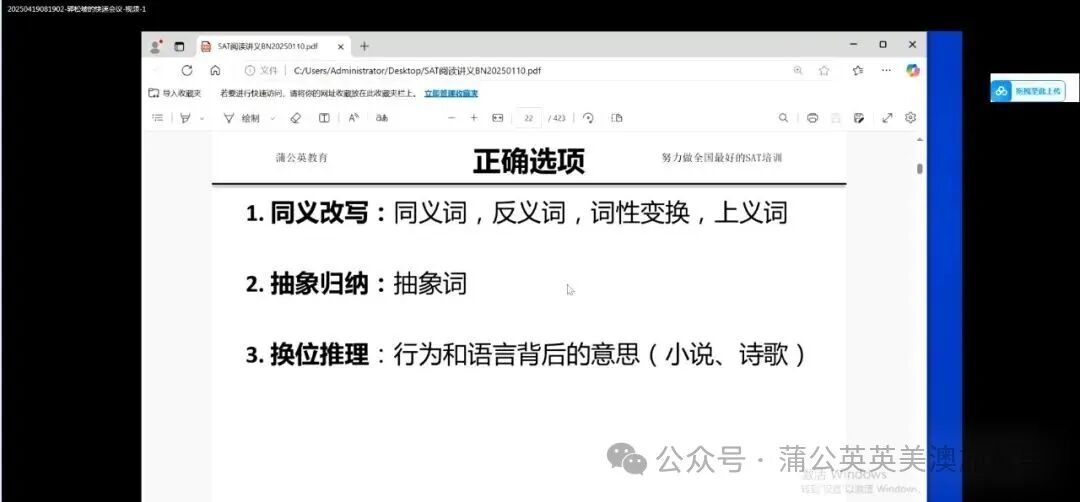
Task: Select the PDF eraser tool
Action: [x=295, y=118]
